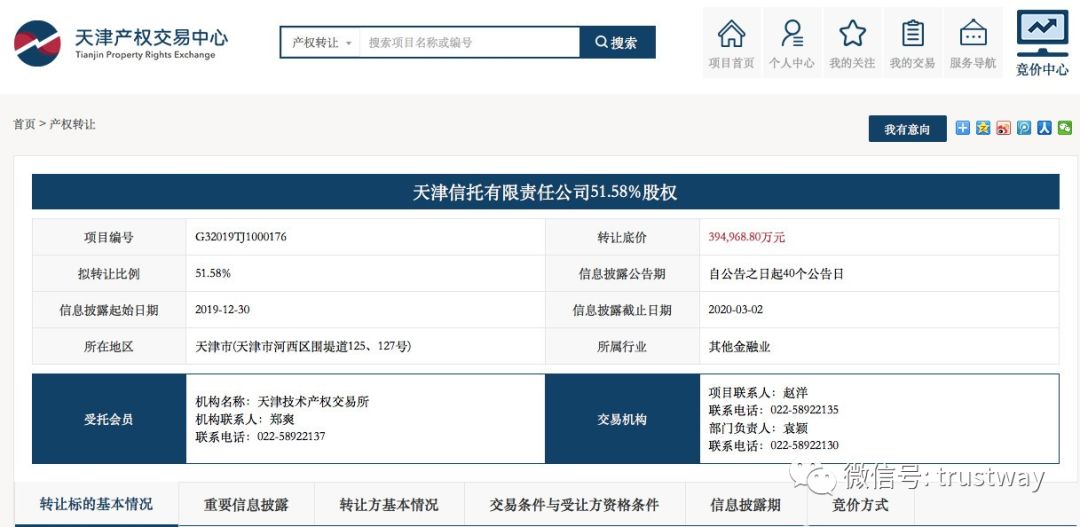Screen dimensions: 1080x527
Task: Open 我的交易 clipboard icon
Action: (912, 43)
